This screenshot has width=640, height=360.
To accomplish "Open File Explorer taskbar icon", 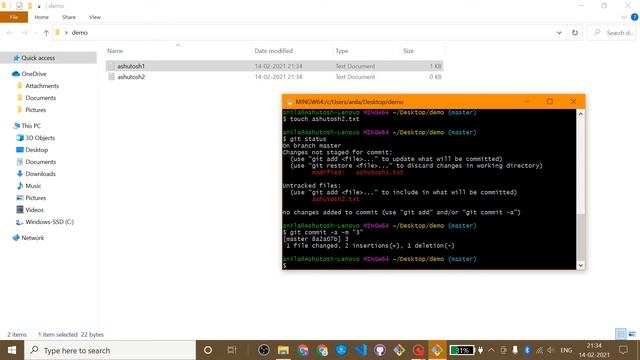I will click(283, 350).
